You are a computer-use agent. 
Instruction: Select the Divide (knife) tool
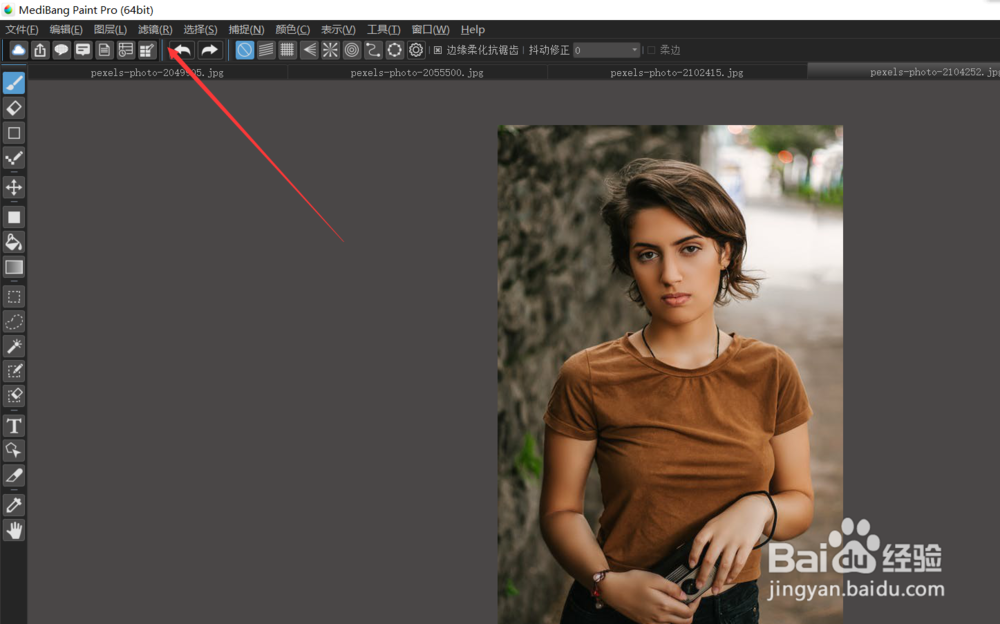click(x=14, y=476)
